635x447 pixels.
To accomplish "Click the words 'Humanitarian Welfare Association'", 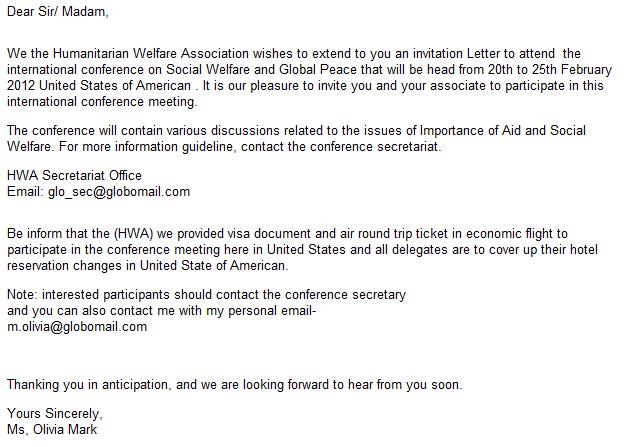I will tap(151, 53).
